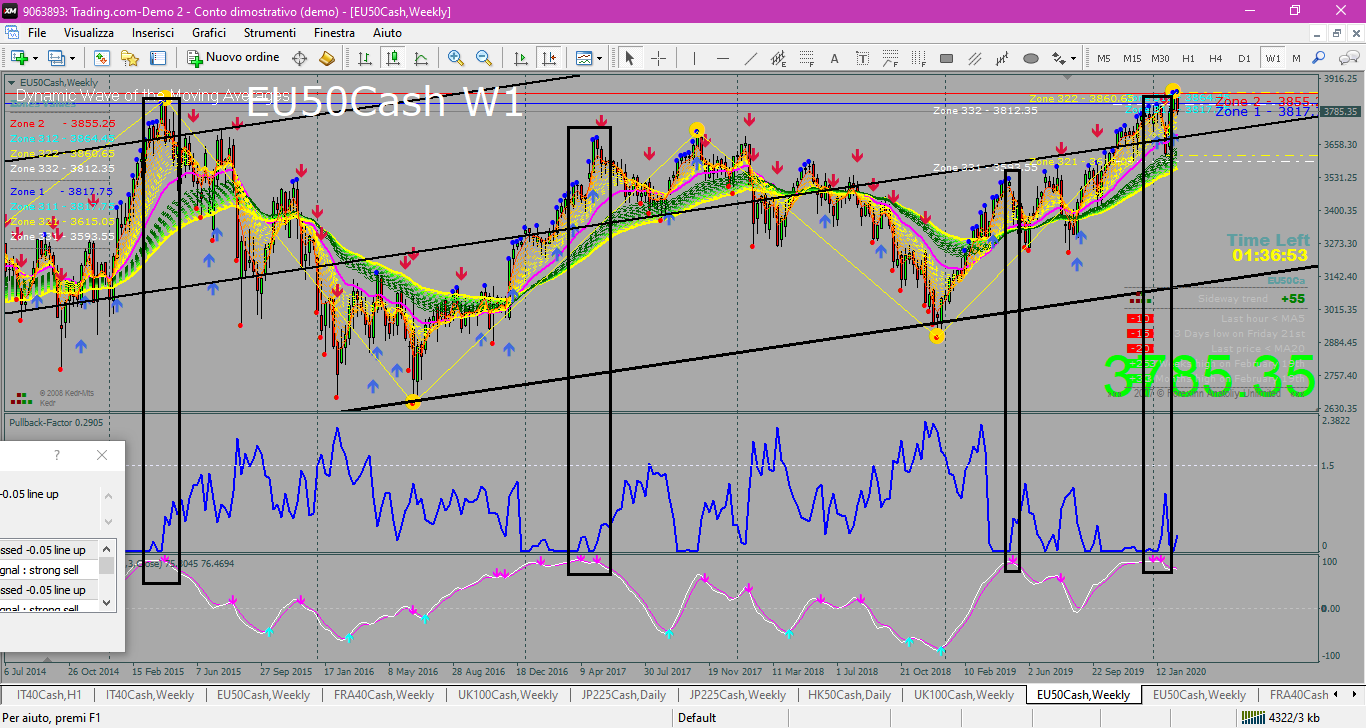Draw a rectangle shape
This screenshot has width=1366, height=728.
point(946,58)
